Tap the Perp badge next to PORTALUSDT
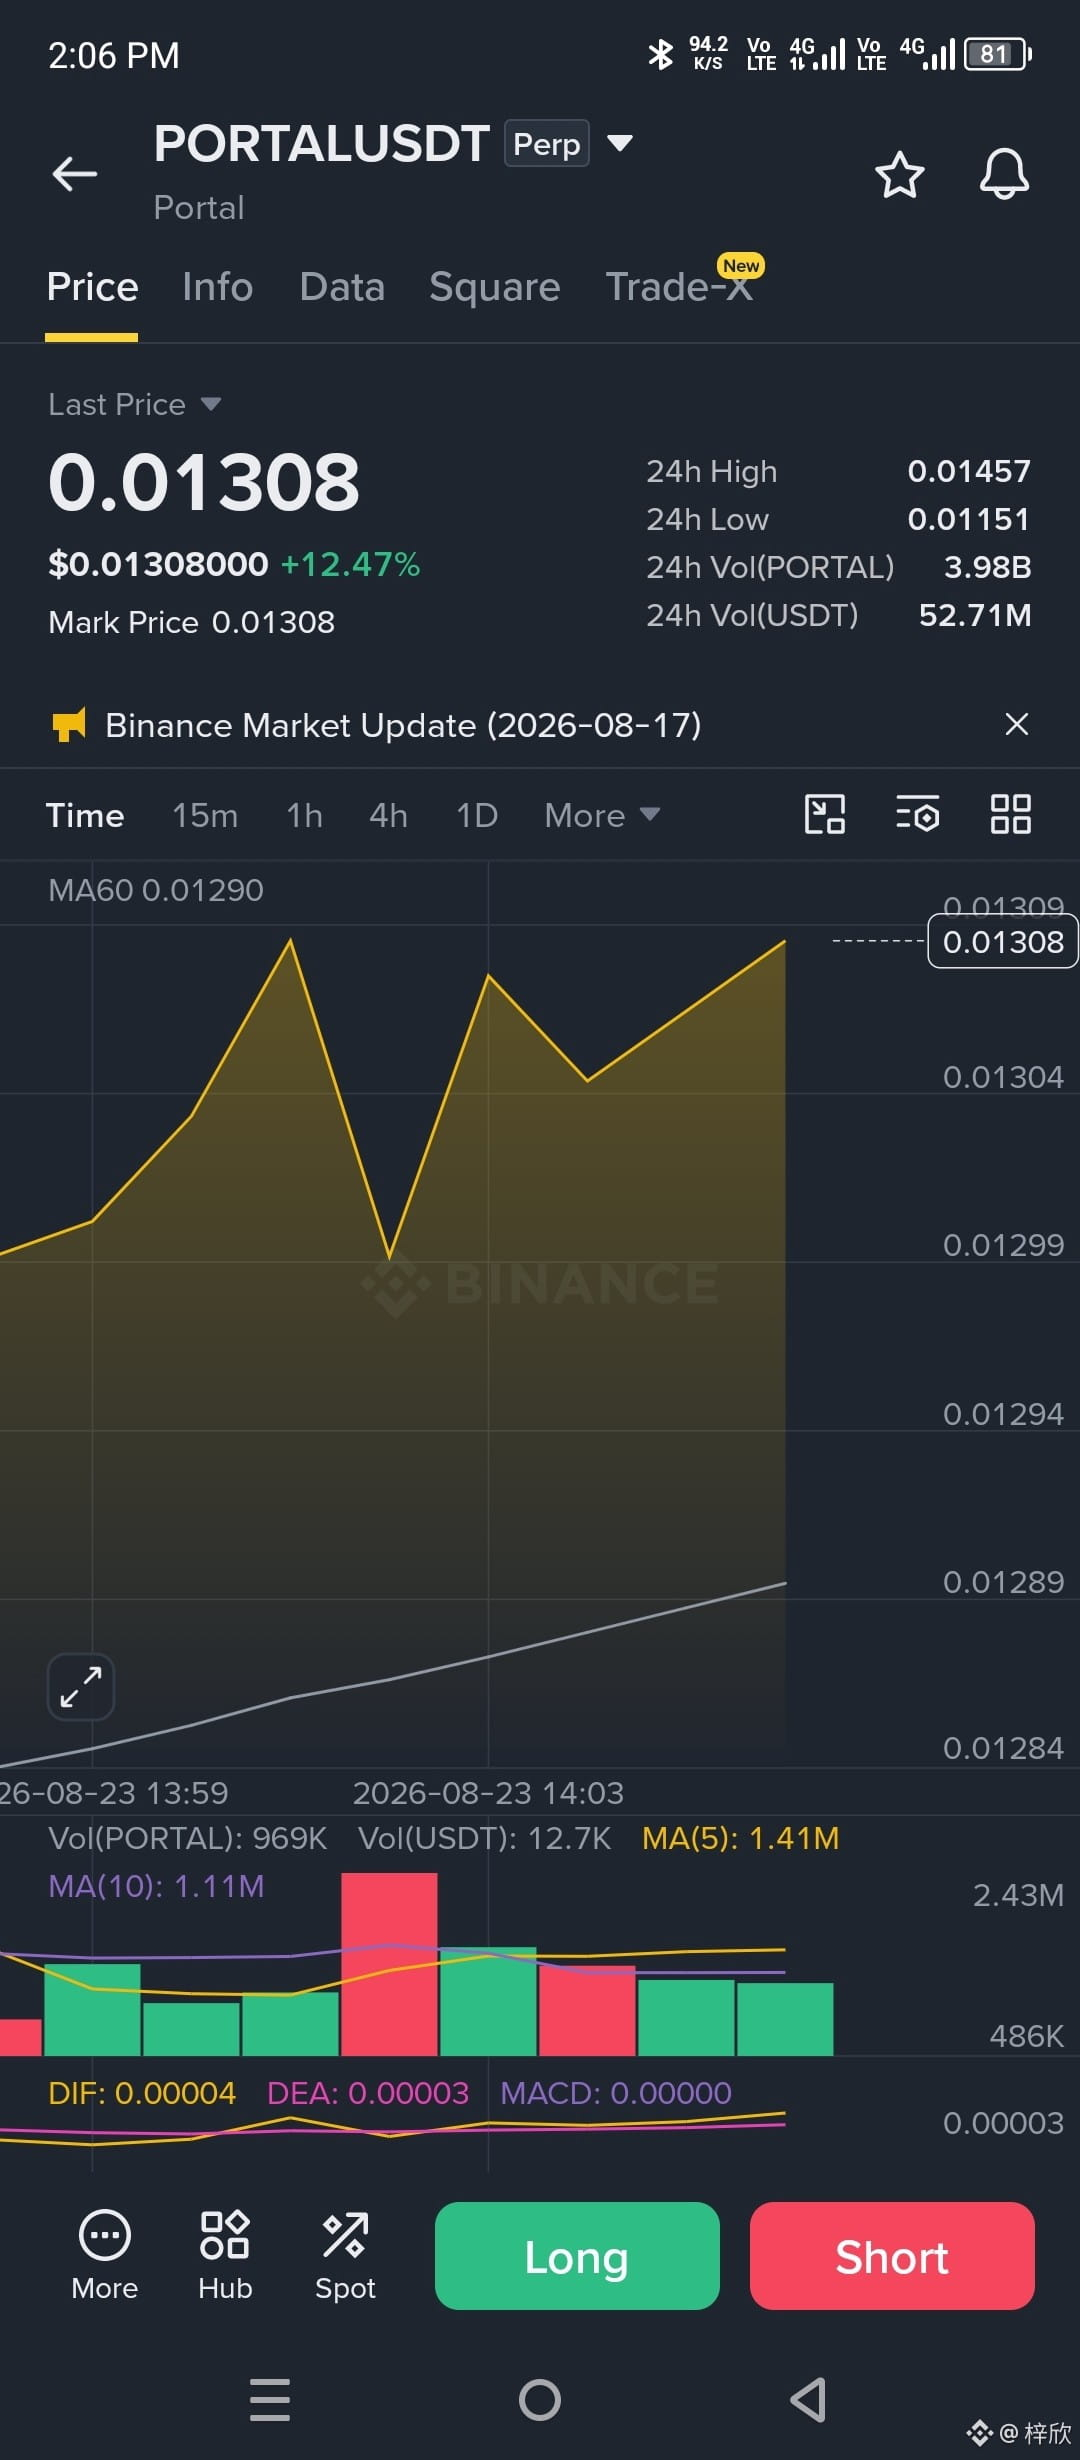 pos(547,143)
